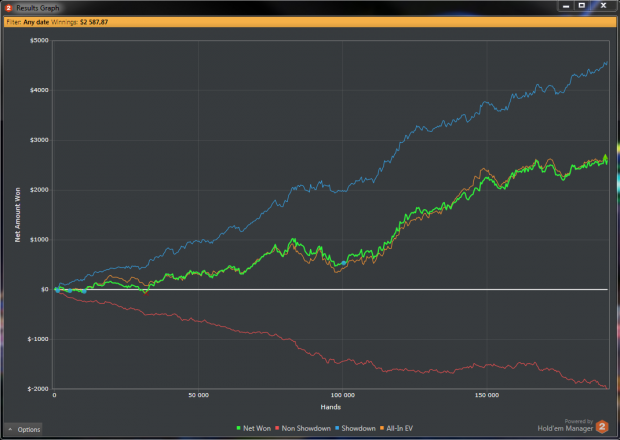Click the blue marker near 100 000 hands

pyautogui.click(x=344, y=263)
